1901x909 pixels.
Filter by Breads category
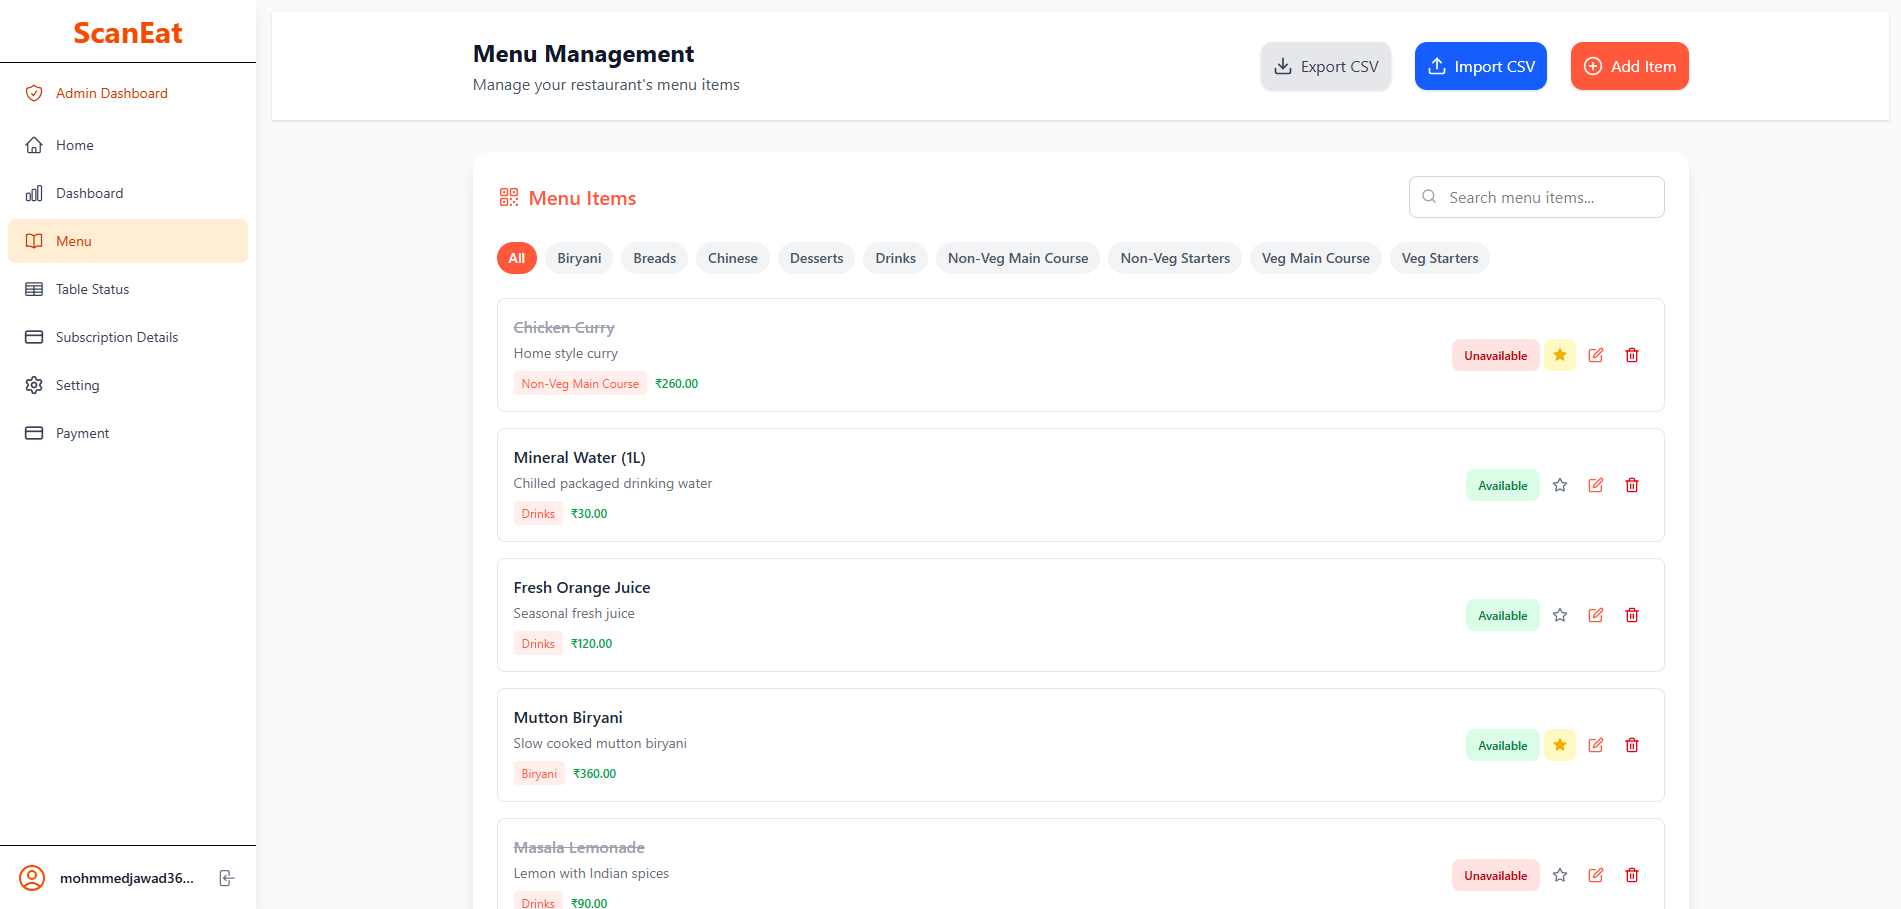click(x=655, y=258)
